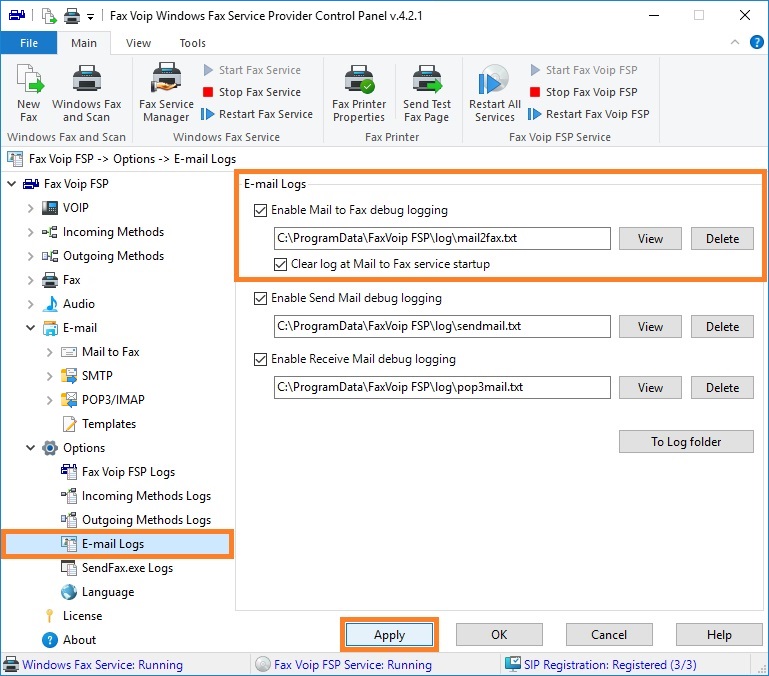This screenshot has width=769, height=676.
Task: Select the Audio tree node
Action: click(x=78, y=304)
